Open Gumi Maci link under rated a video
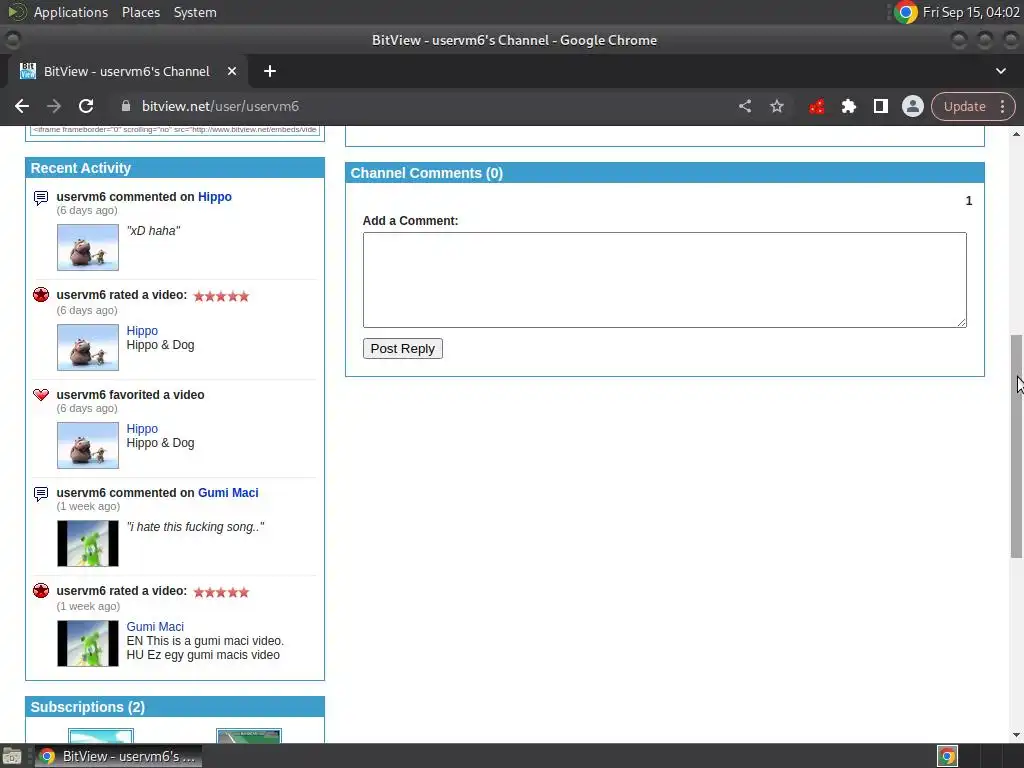 coord(155,627)
